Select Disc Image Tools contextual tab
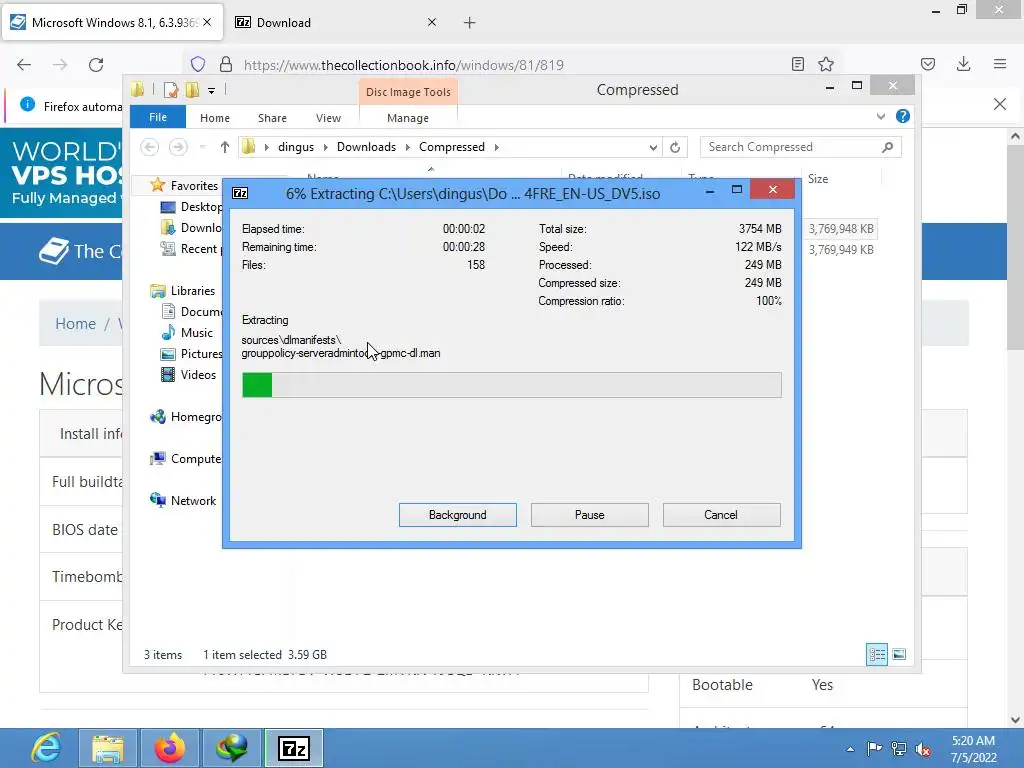 pos(408,92)
